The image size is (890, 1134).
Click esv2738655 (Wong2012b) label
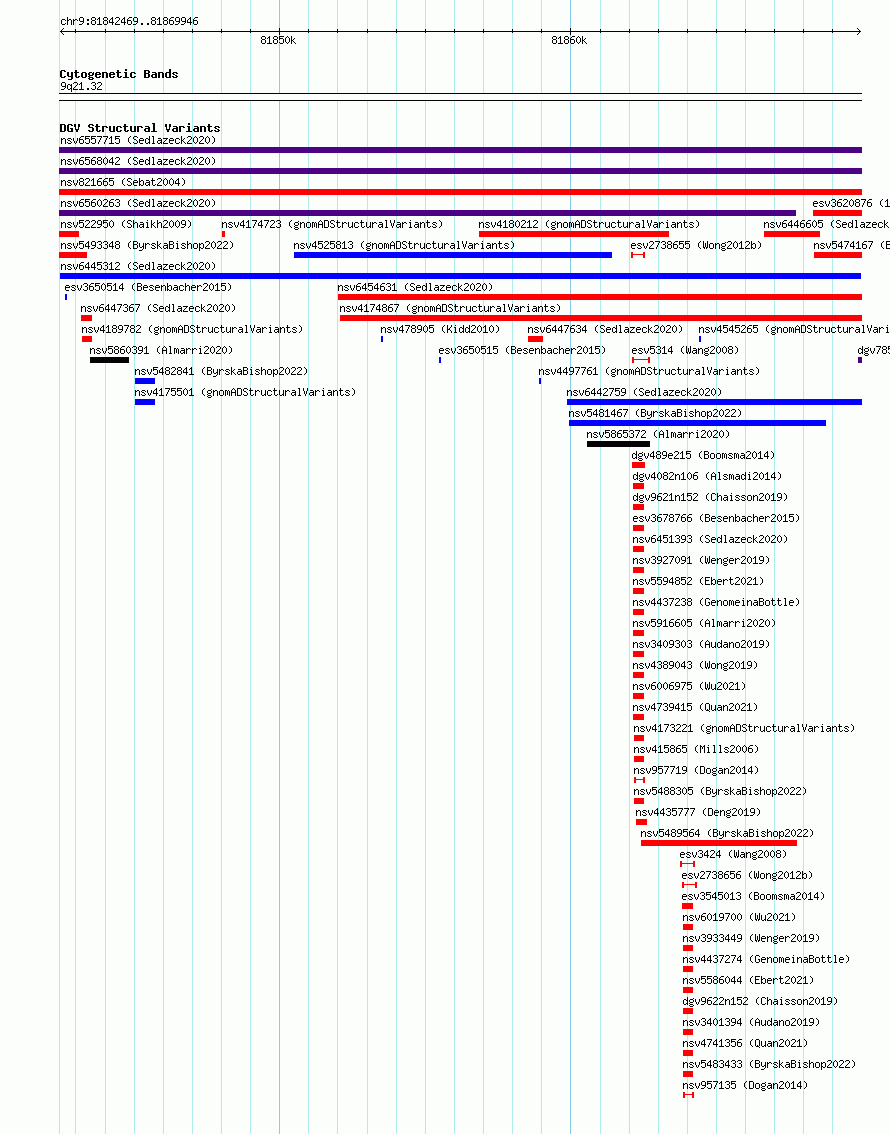click(696, 245)
